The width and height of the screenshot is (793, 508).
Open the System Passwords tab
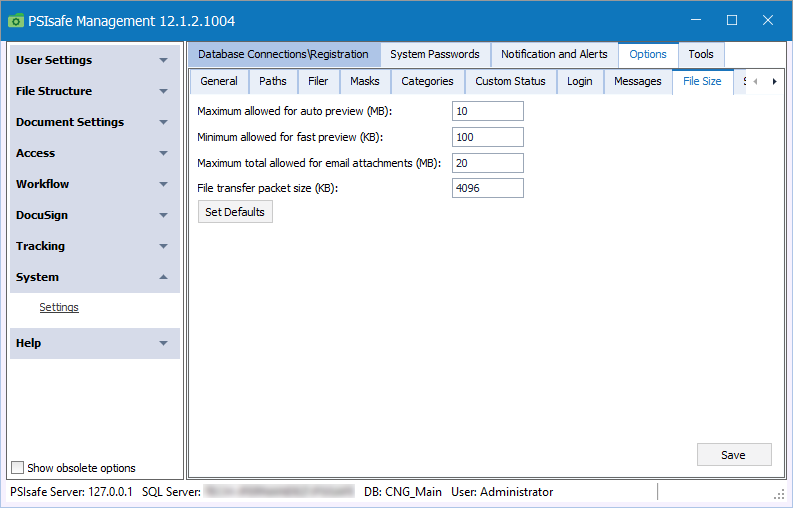tap(435, 54)
